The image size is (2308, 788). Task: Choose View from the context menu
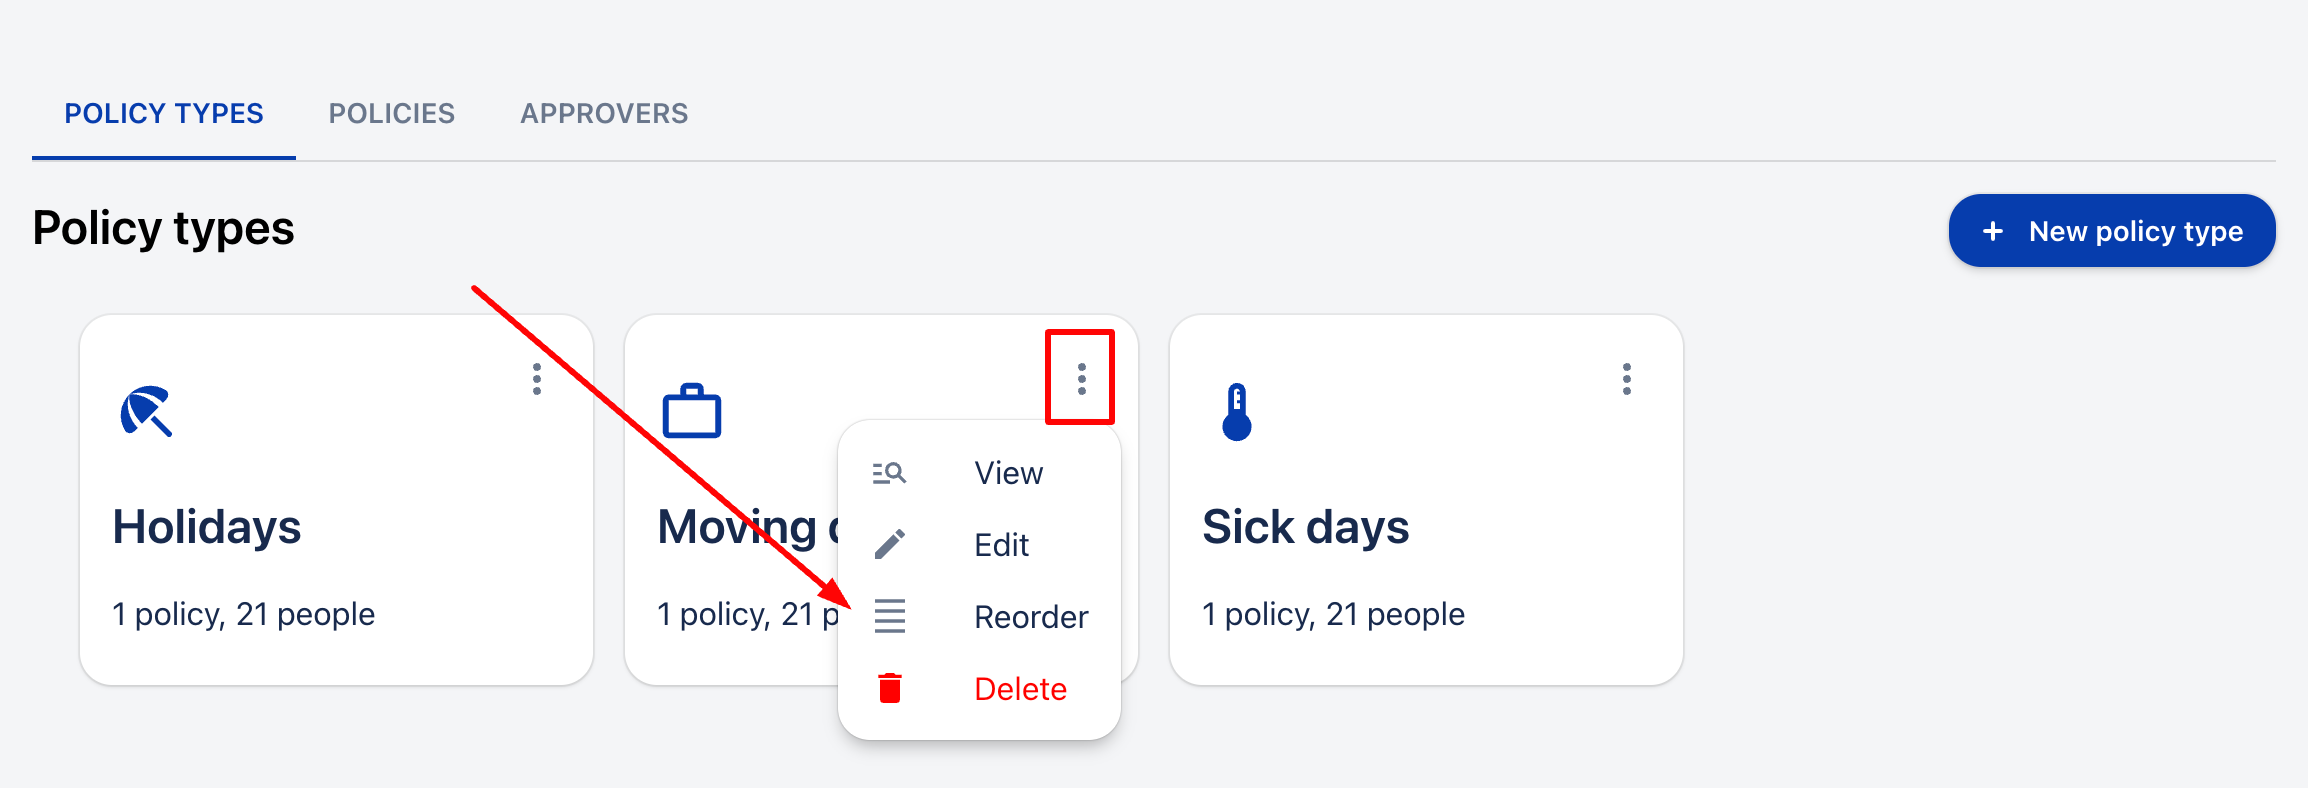click(1008, 473)
